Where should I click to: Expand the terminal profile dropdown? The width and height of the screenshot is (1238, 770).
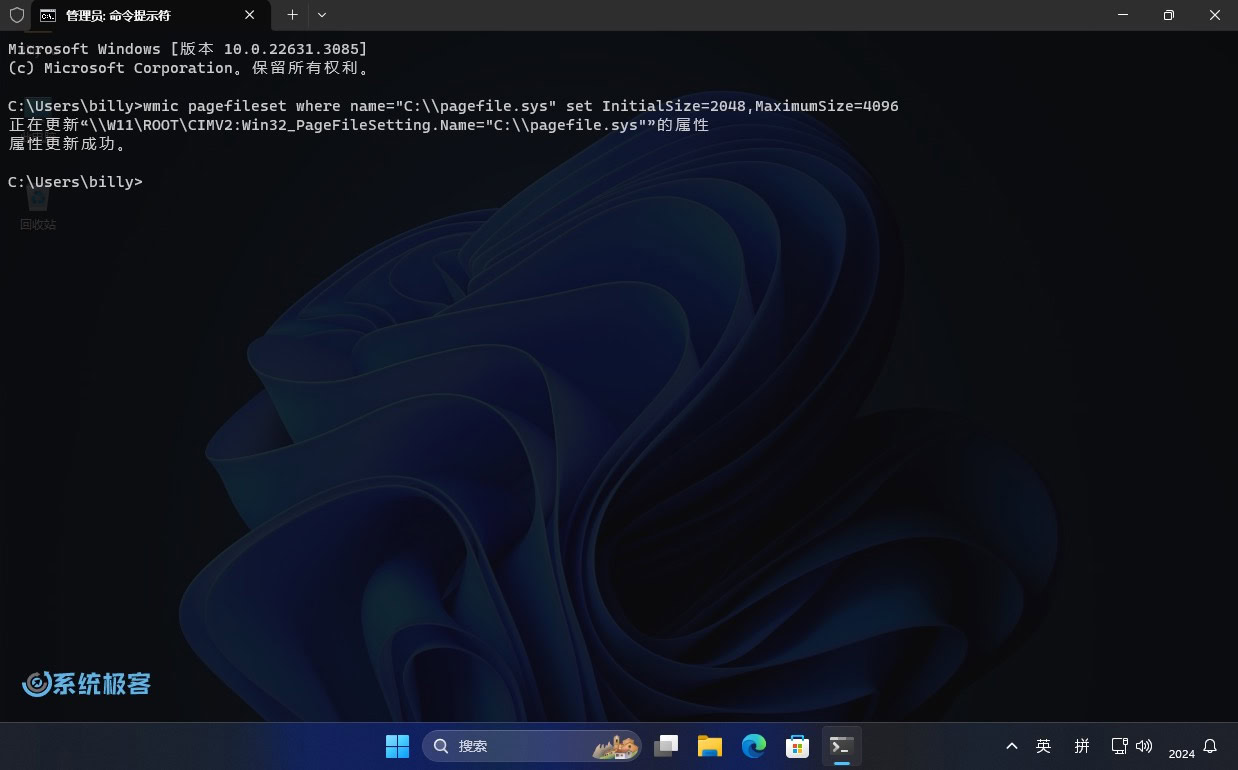point(321,15)
